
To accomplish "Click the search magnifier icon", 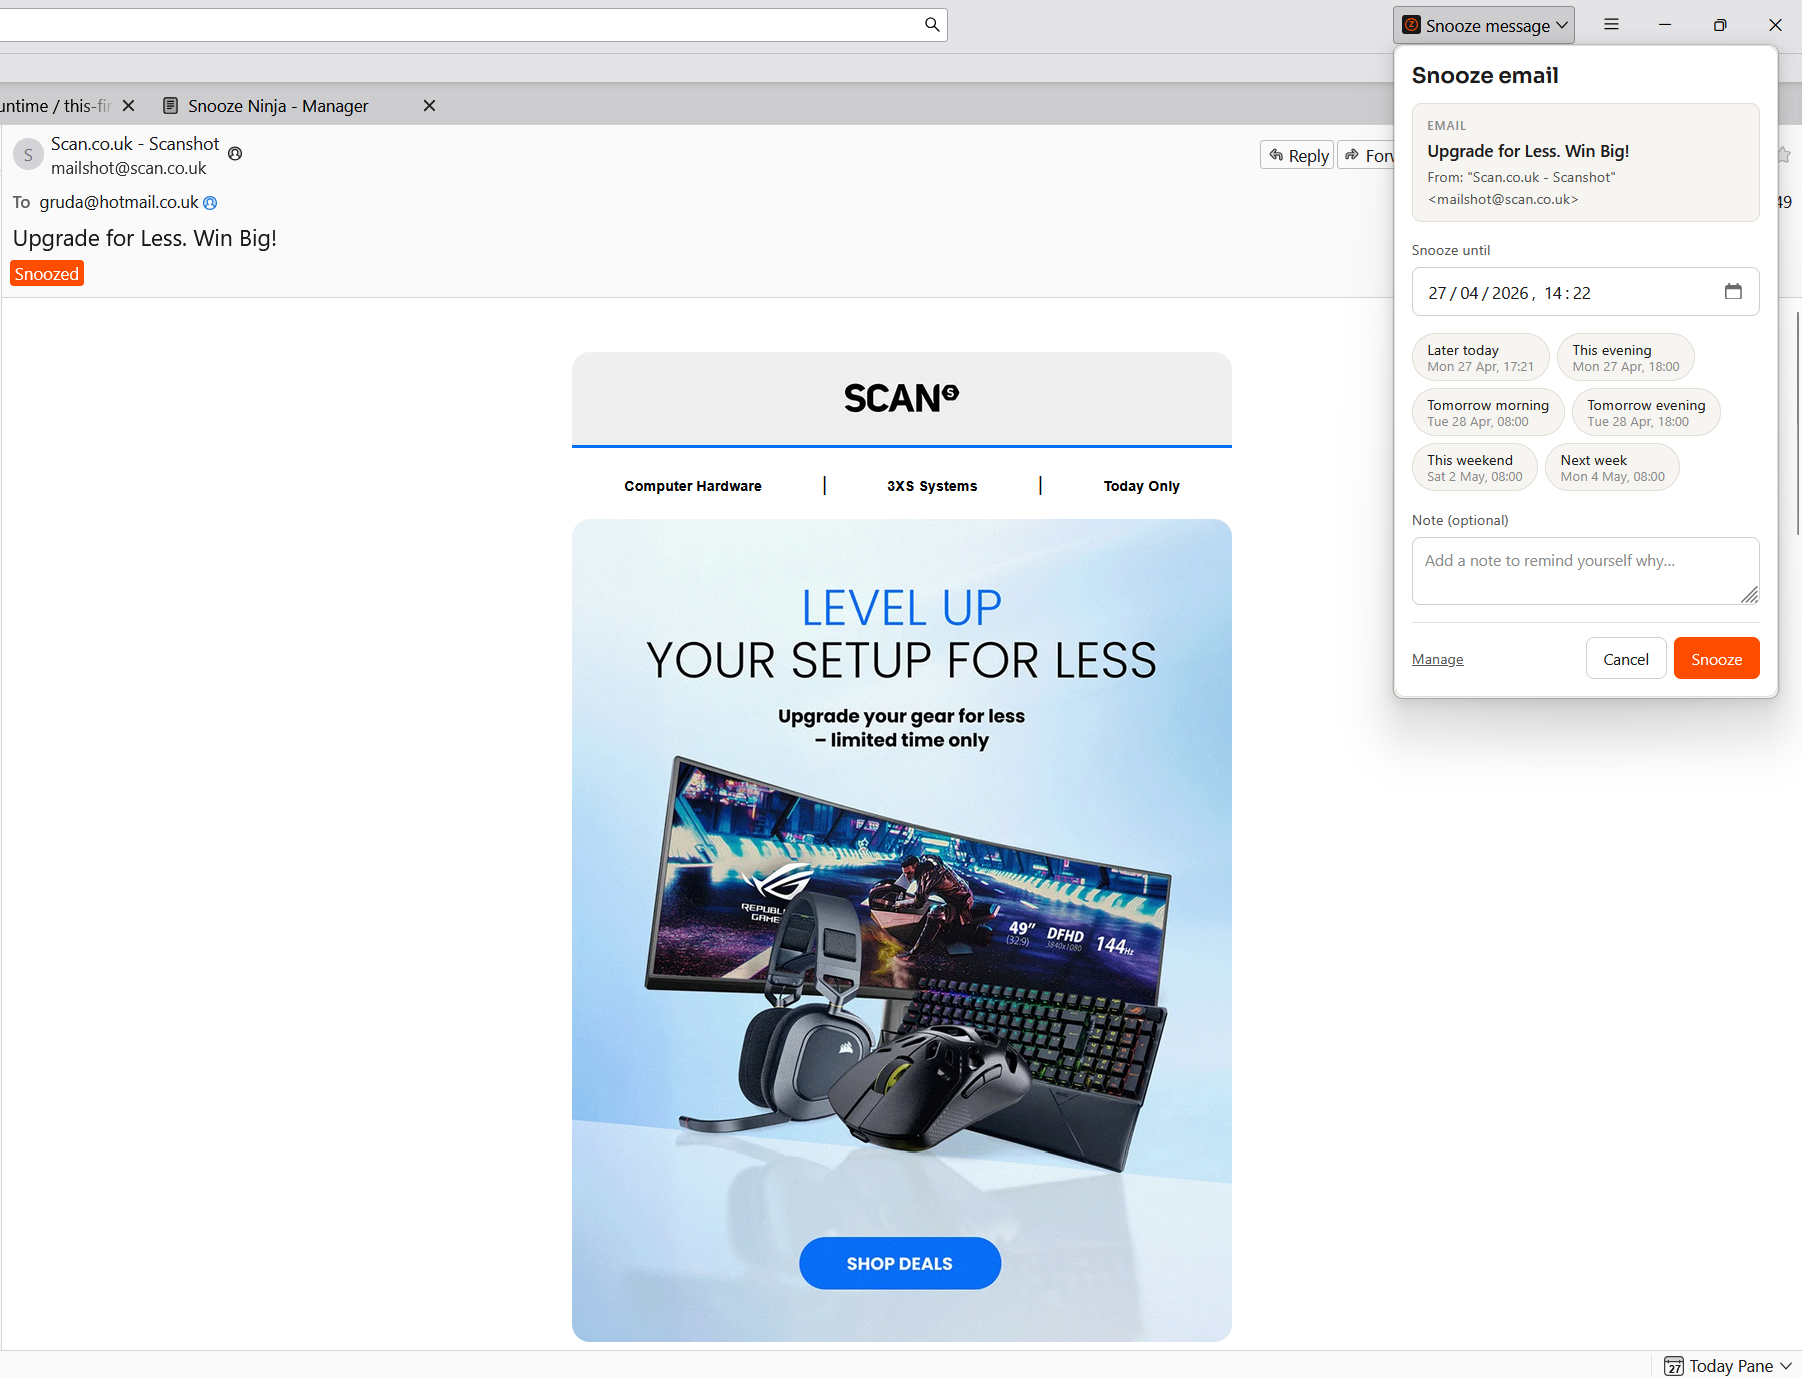I will click(932, 24).
